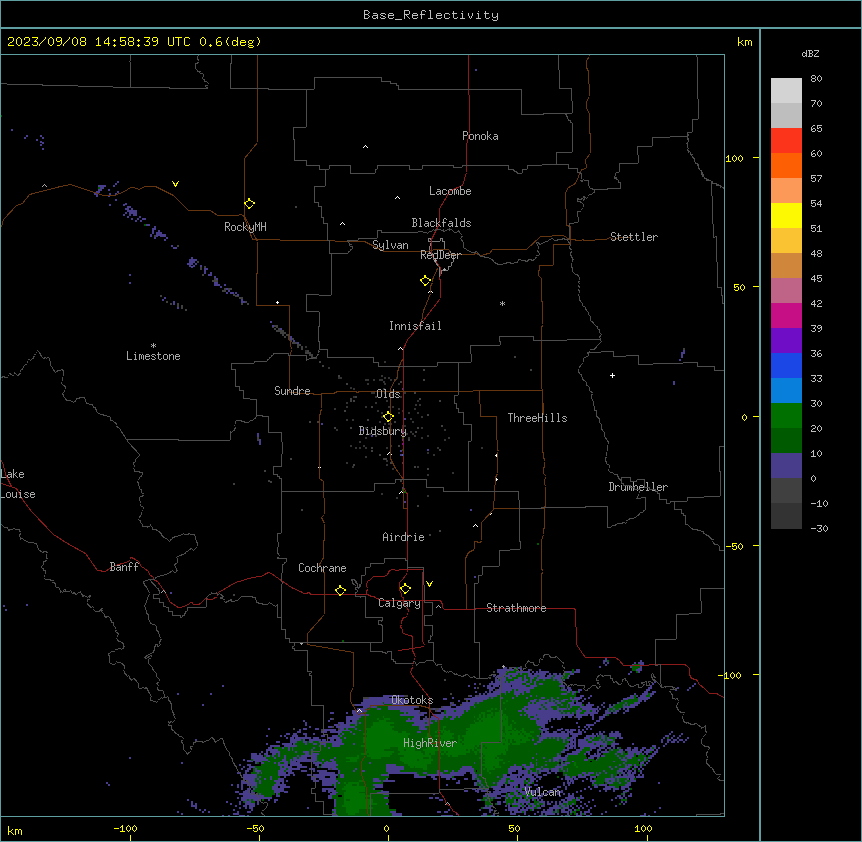Select the Banff label
Image resolution: width=862 pixels, height=842 pixels.
(x=124, y=567)
